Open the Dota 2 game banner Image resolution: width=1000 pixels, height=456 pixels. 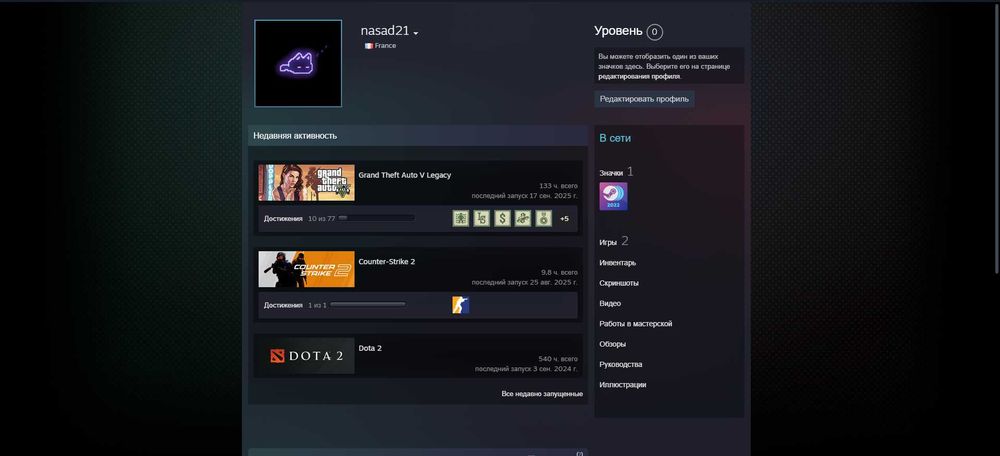point(306,356)
